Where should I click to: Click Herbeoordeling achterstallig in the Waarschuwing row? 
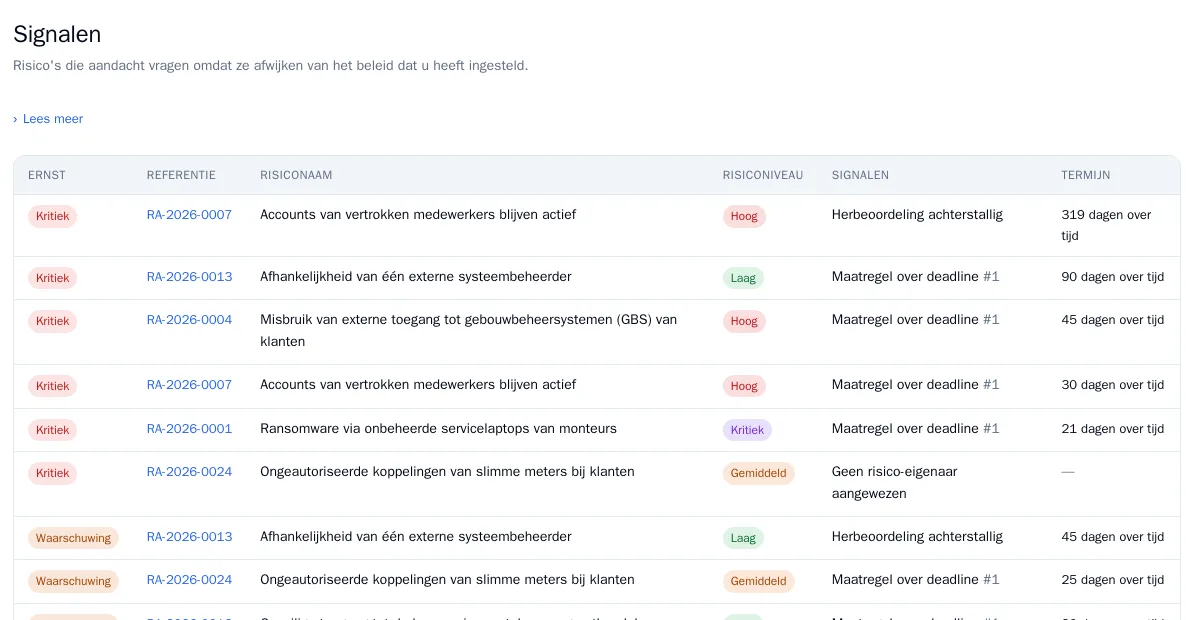[917, 537]
